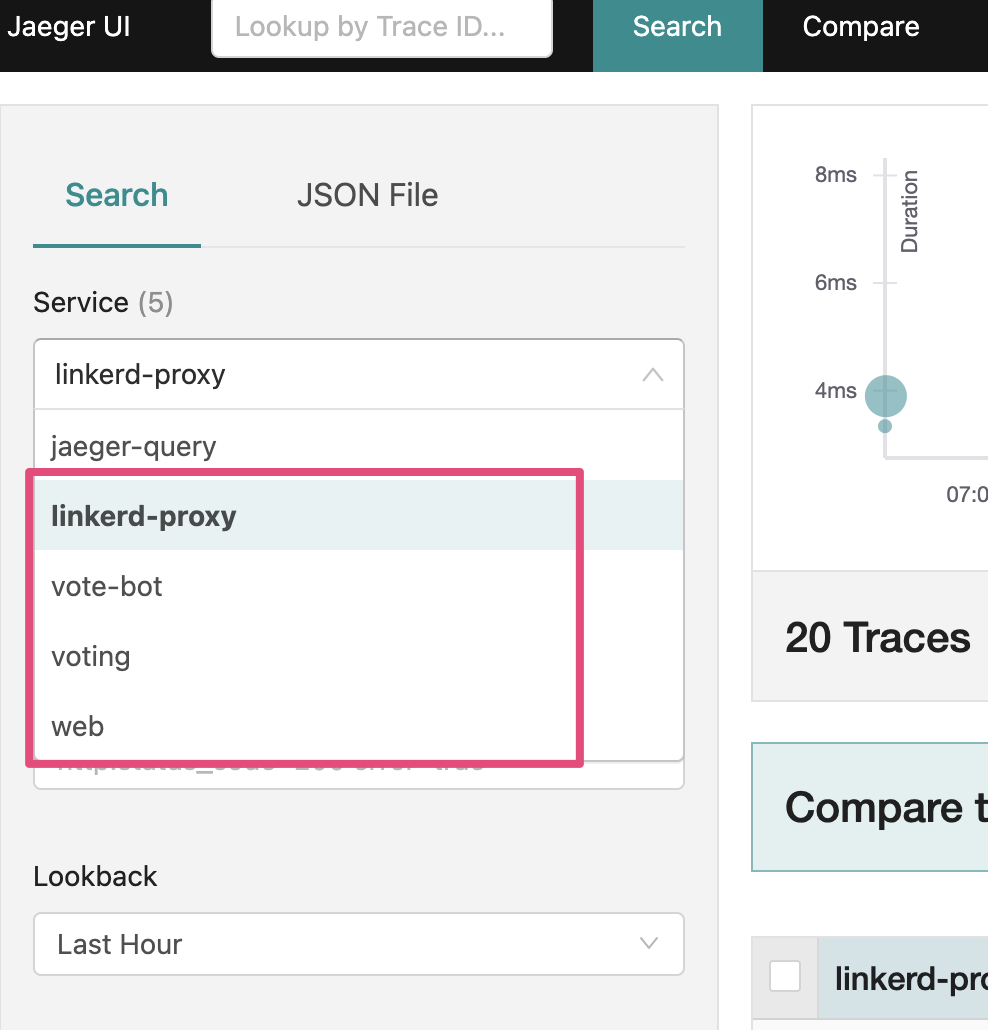This screenshot has height=1030, width=988.
Task: Switch to the Search tab in the form panel
Action: [x=117, y=196]
